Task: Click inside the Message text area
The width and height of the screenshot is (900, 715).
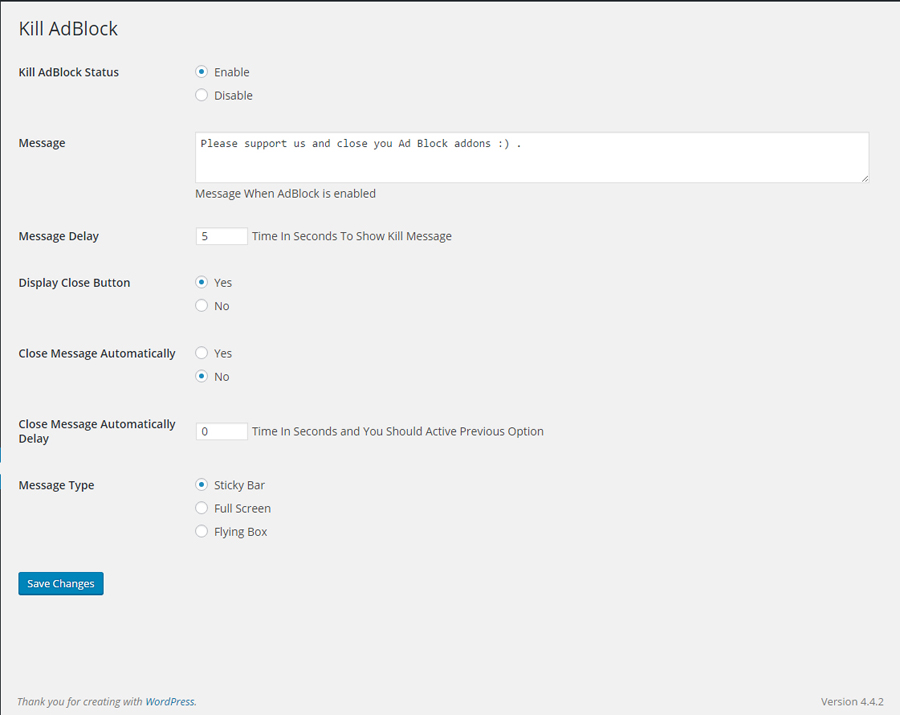Action: pos(531,157)
